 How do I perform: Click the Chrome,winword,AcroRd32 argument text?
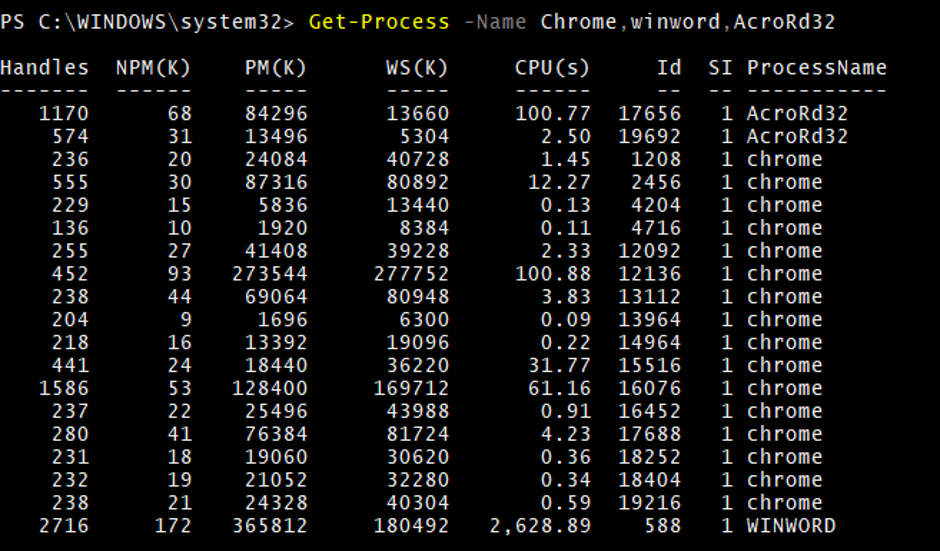point(688,22)
